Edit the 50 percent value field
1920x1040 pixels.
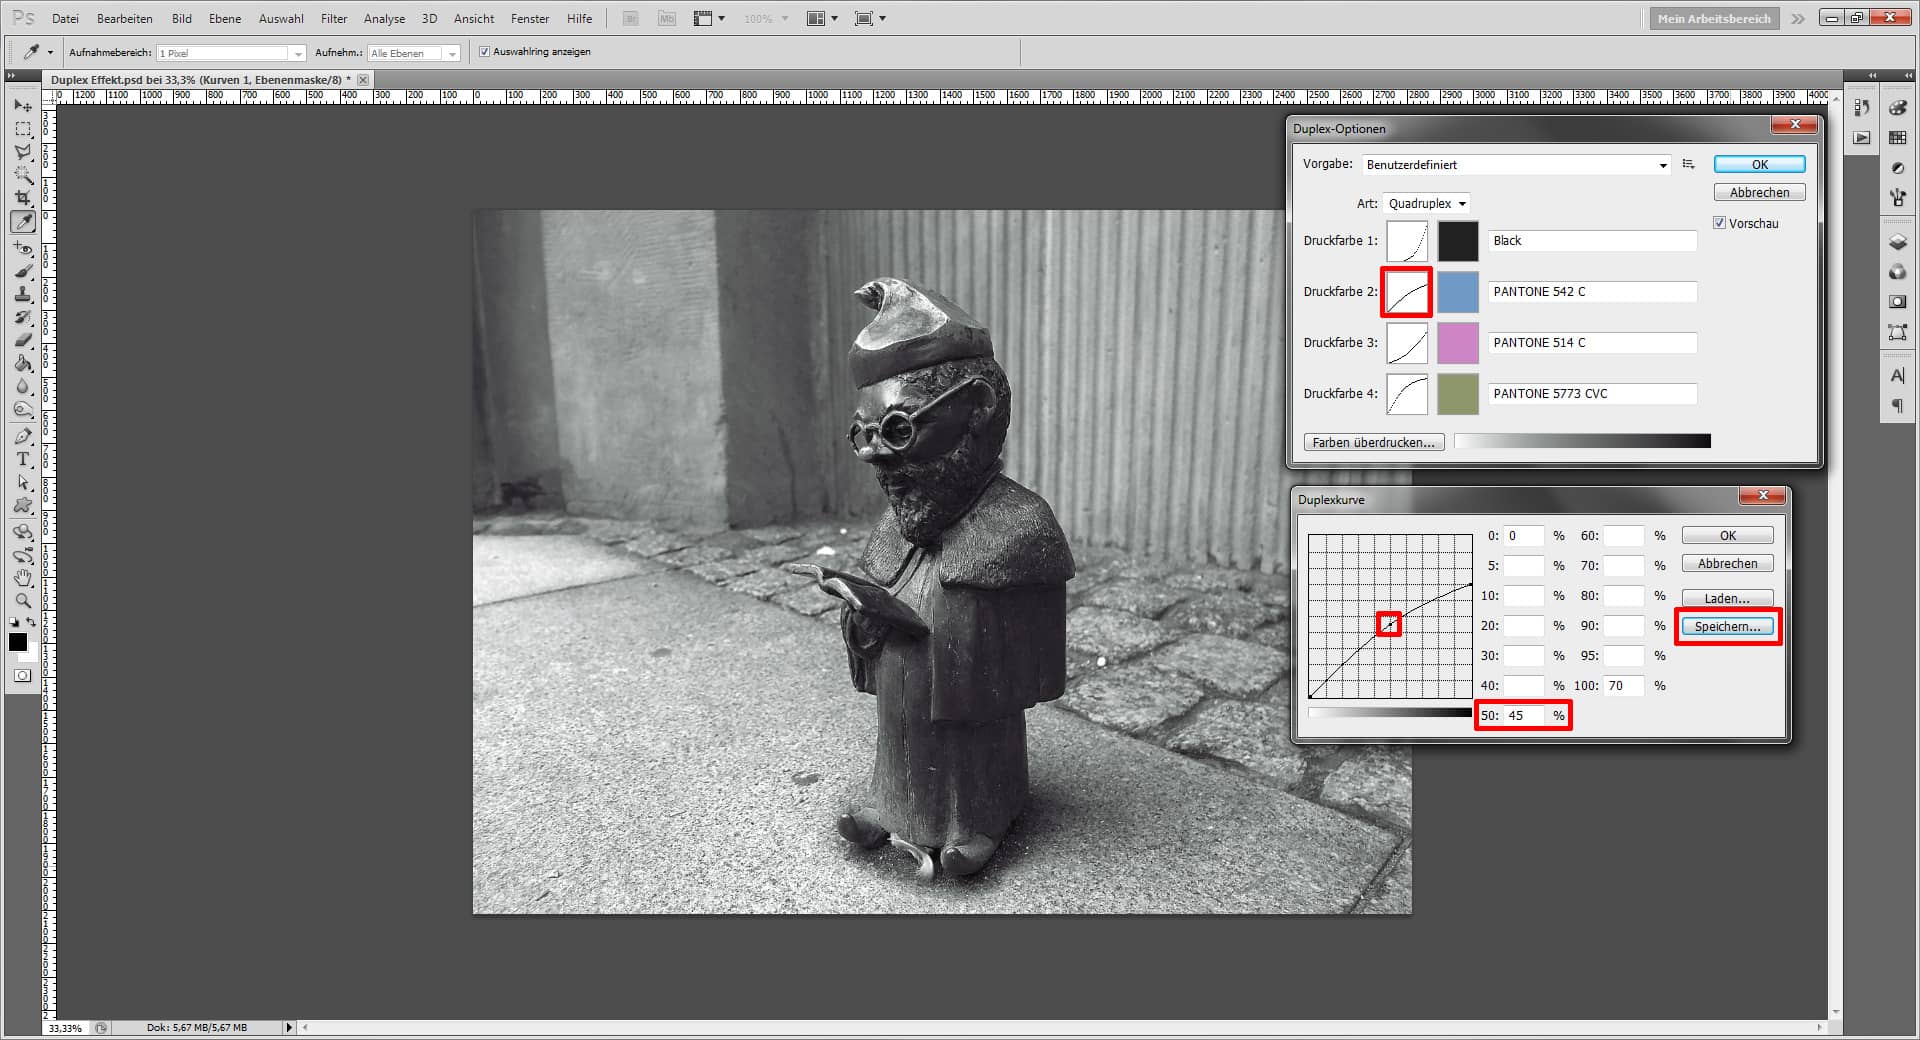click(x=1523, y=715)
